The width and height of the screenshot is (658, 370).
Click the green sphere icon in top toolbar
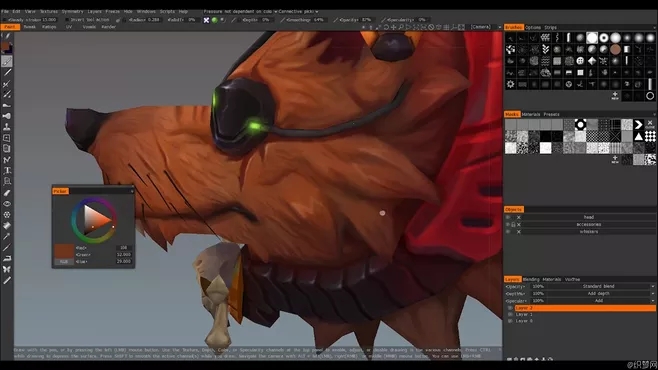pos(214,20)
